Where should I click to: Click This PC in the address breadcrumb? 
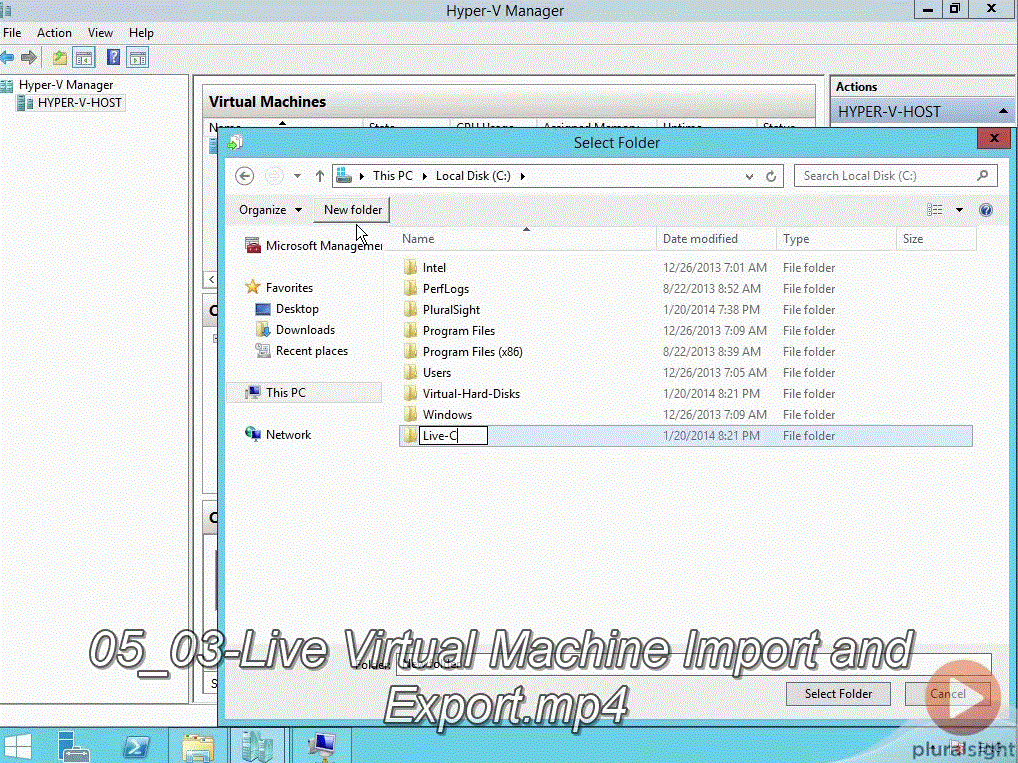pos(392,176)
